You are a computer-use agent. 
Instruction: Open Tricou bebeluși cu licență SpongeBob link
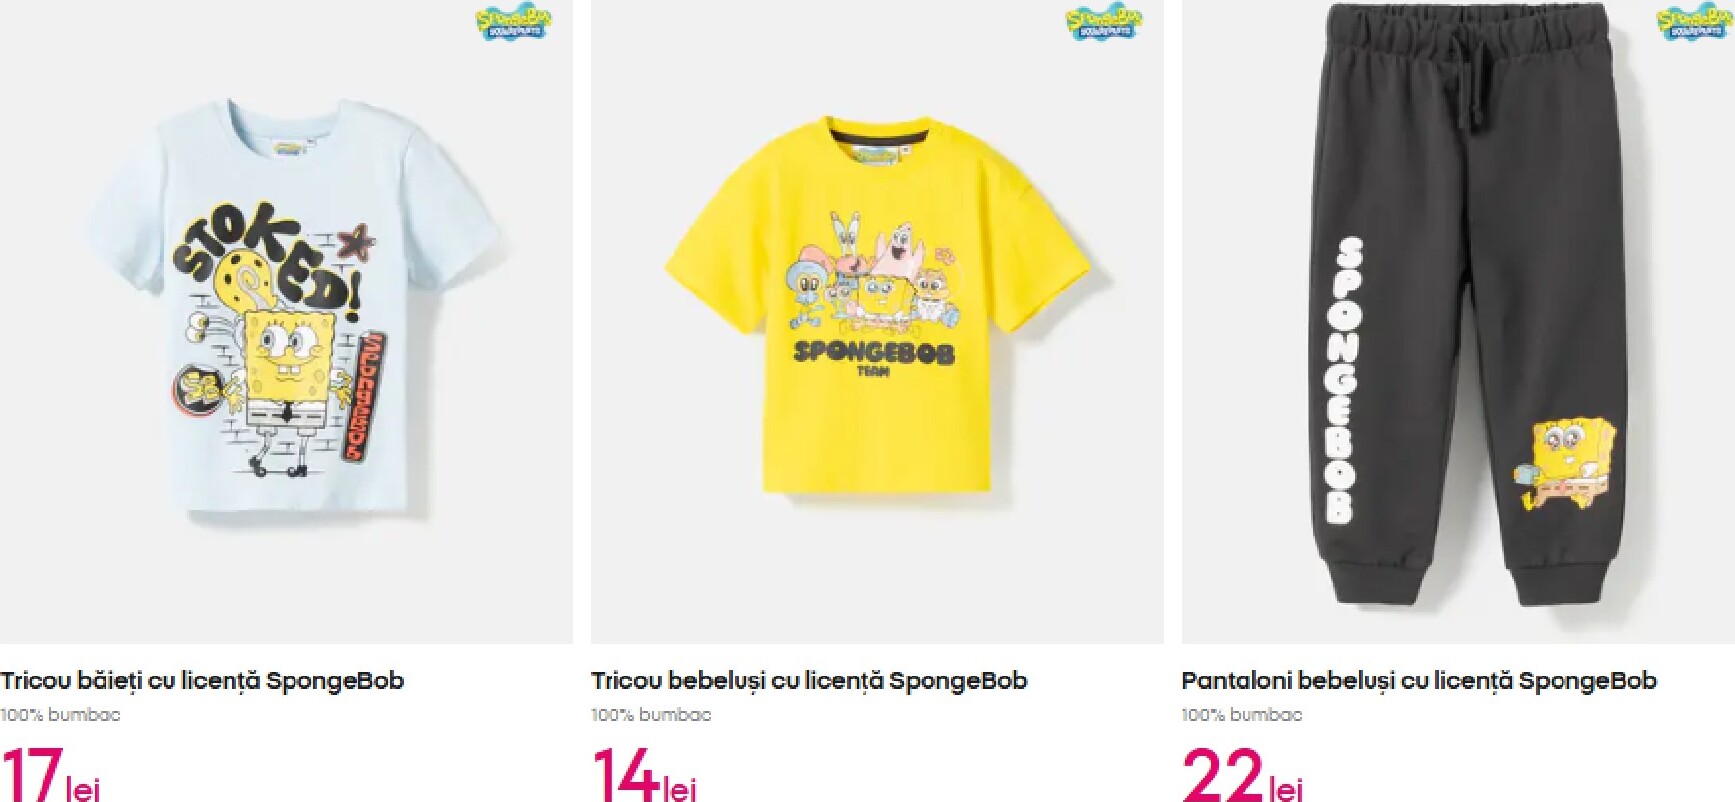click(809, 681)
